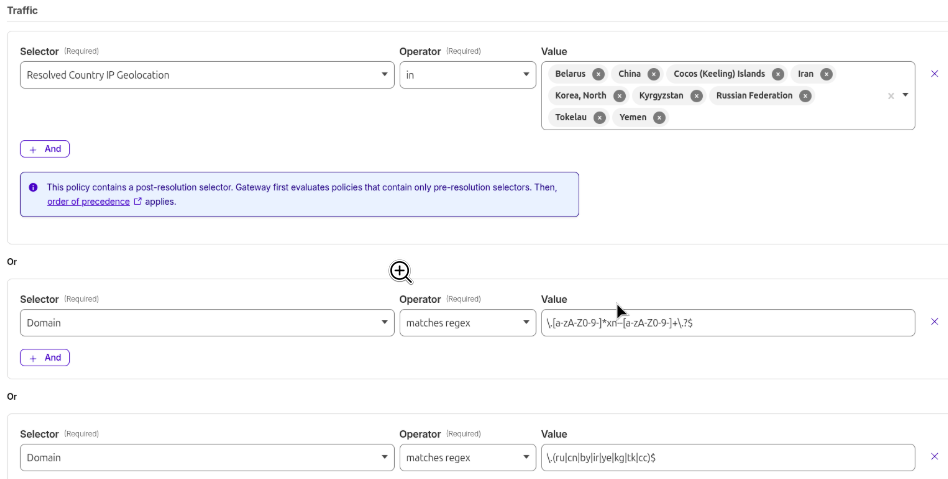Click the Russian Federation chip label
948x479 pixels.
[x=754, y=96]
